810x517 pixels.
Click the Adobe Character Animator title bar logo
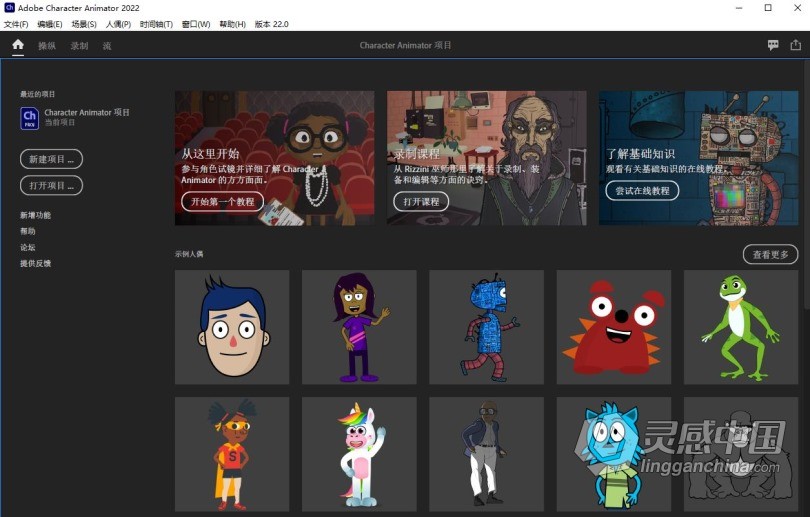coord(9,8)
